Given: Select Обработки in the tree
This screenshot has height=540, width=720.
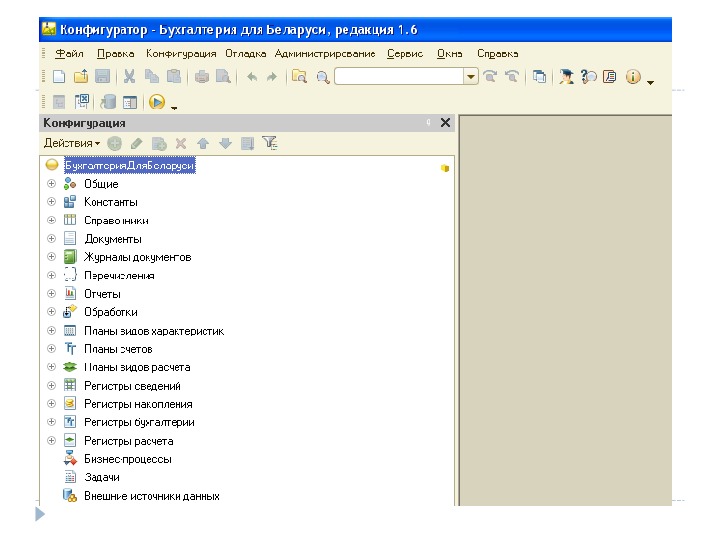Looking at the screenshot, I should click(111, 312).
